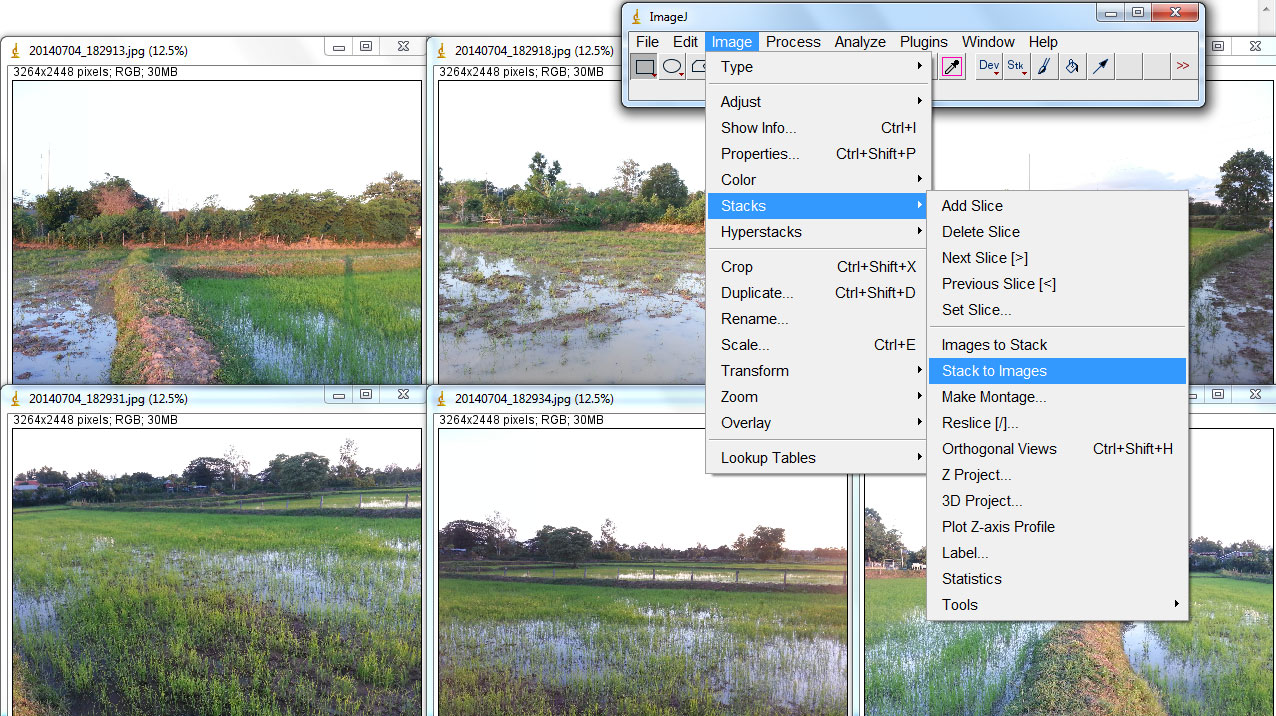Choose Stack to Images from Stacks submenu

point(995,370)
